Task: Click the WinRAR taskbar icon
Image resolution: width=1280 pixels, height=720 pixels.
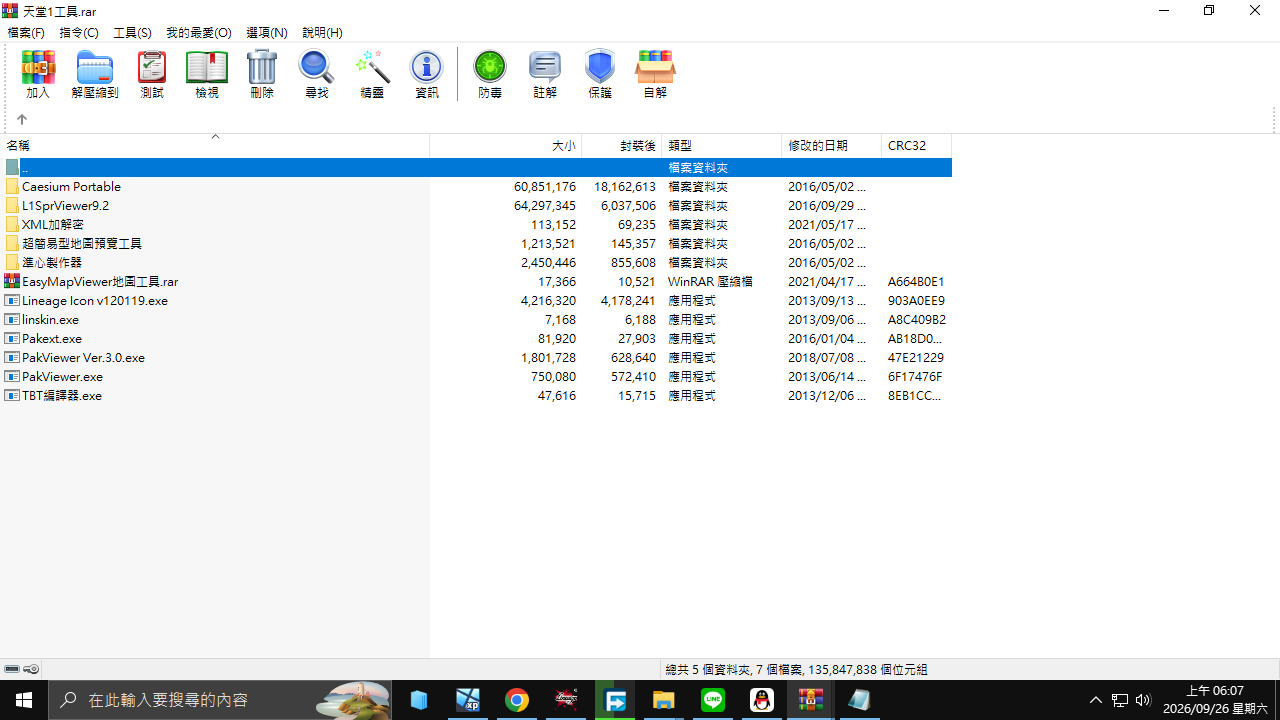Action: pos(811,700)
